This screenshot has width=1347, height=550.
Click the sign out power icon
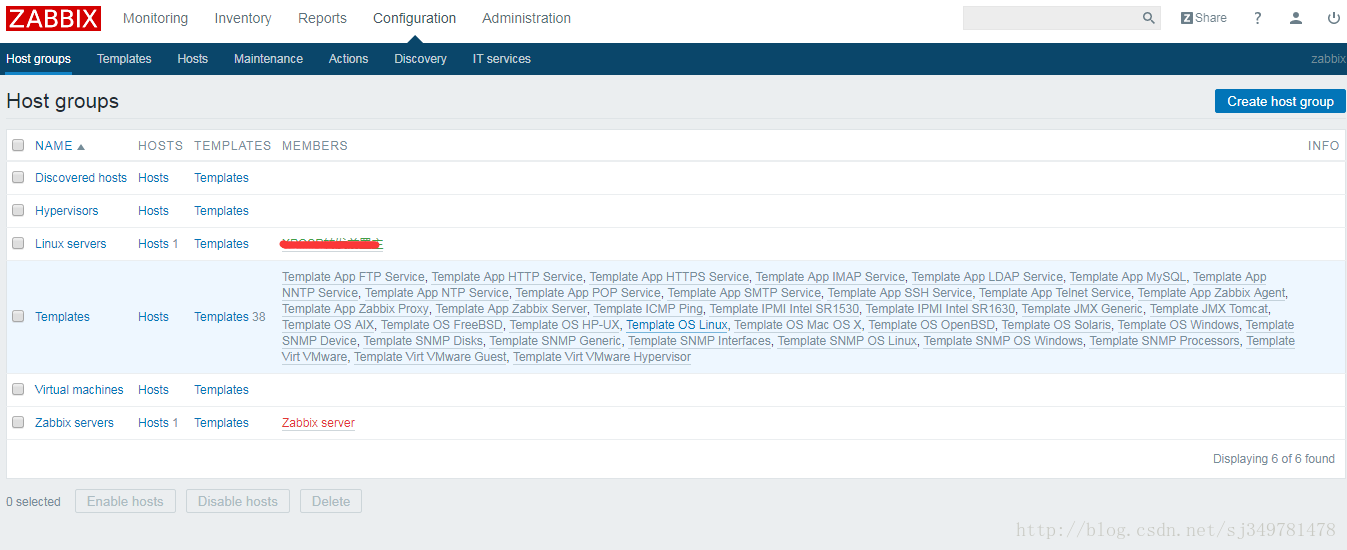click(x=1334, y=18)
